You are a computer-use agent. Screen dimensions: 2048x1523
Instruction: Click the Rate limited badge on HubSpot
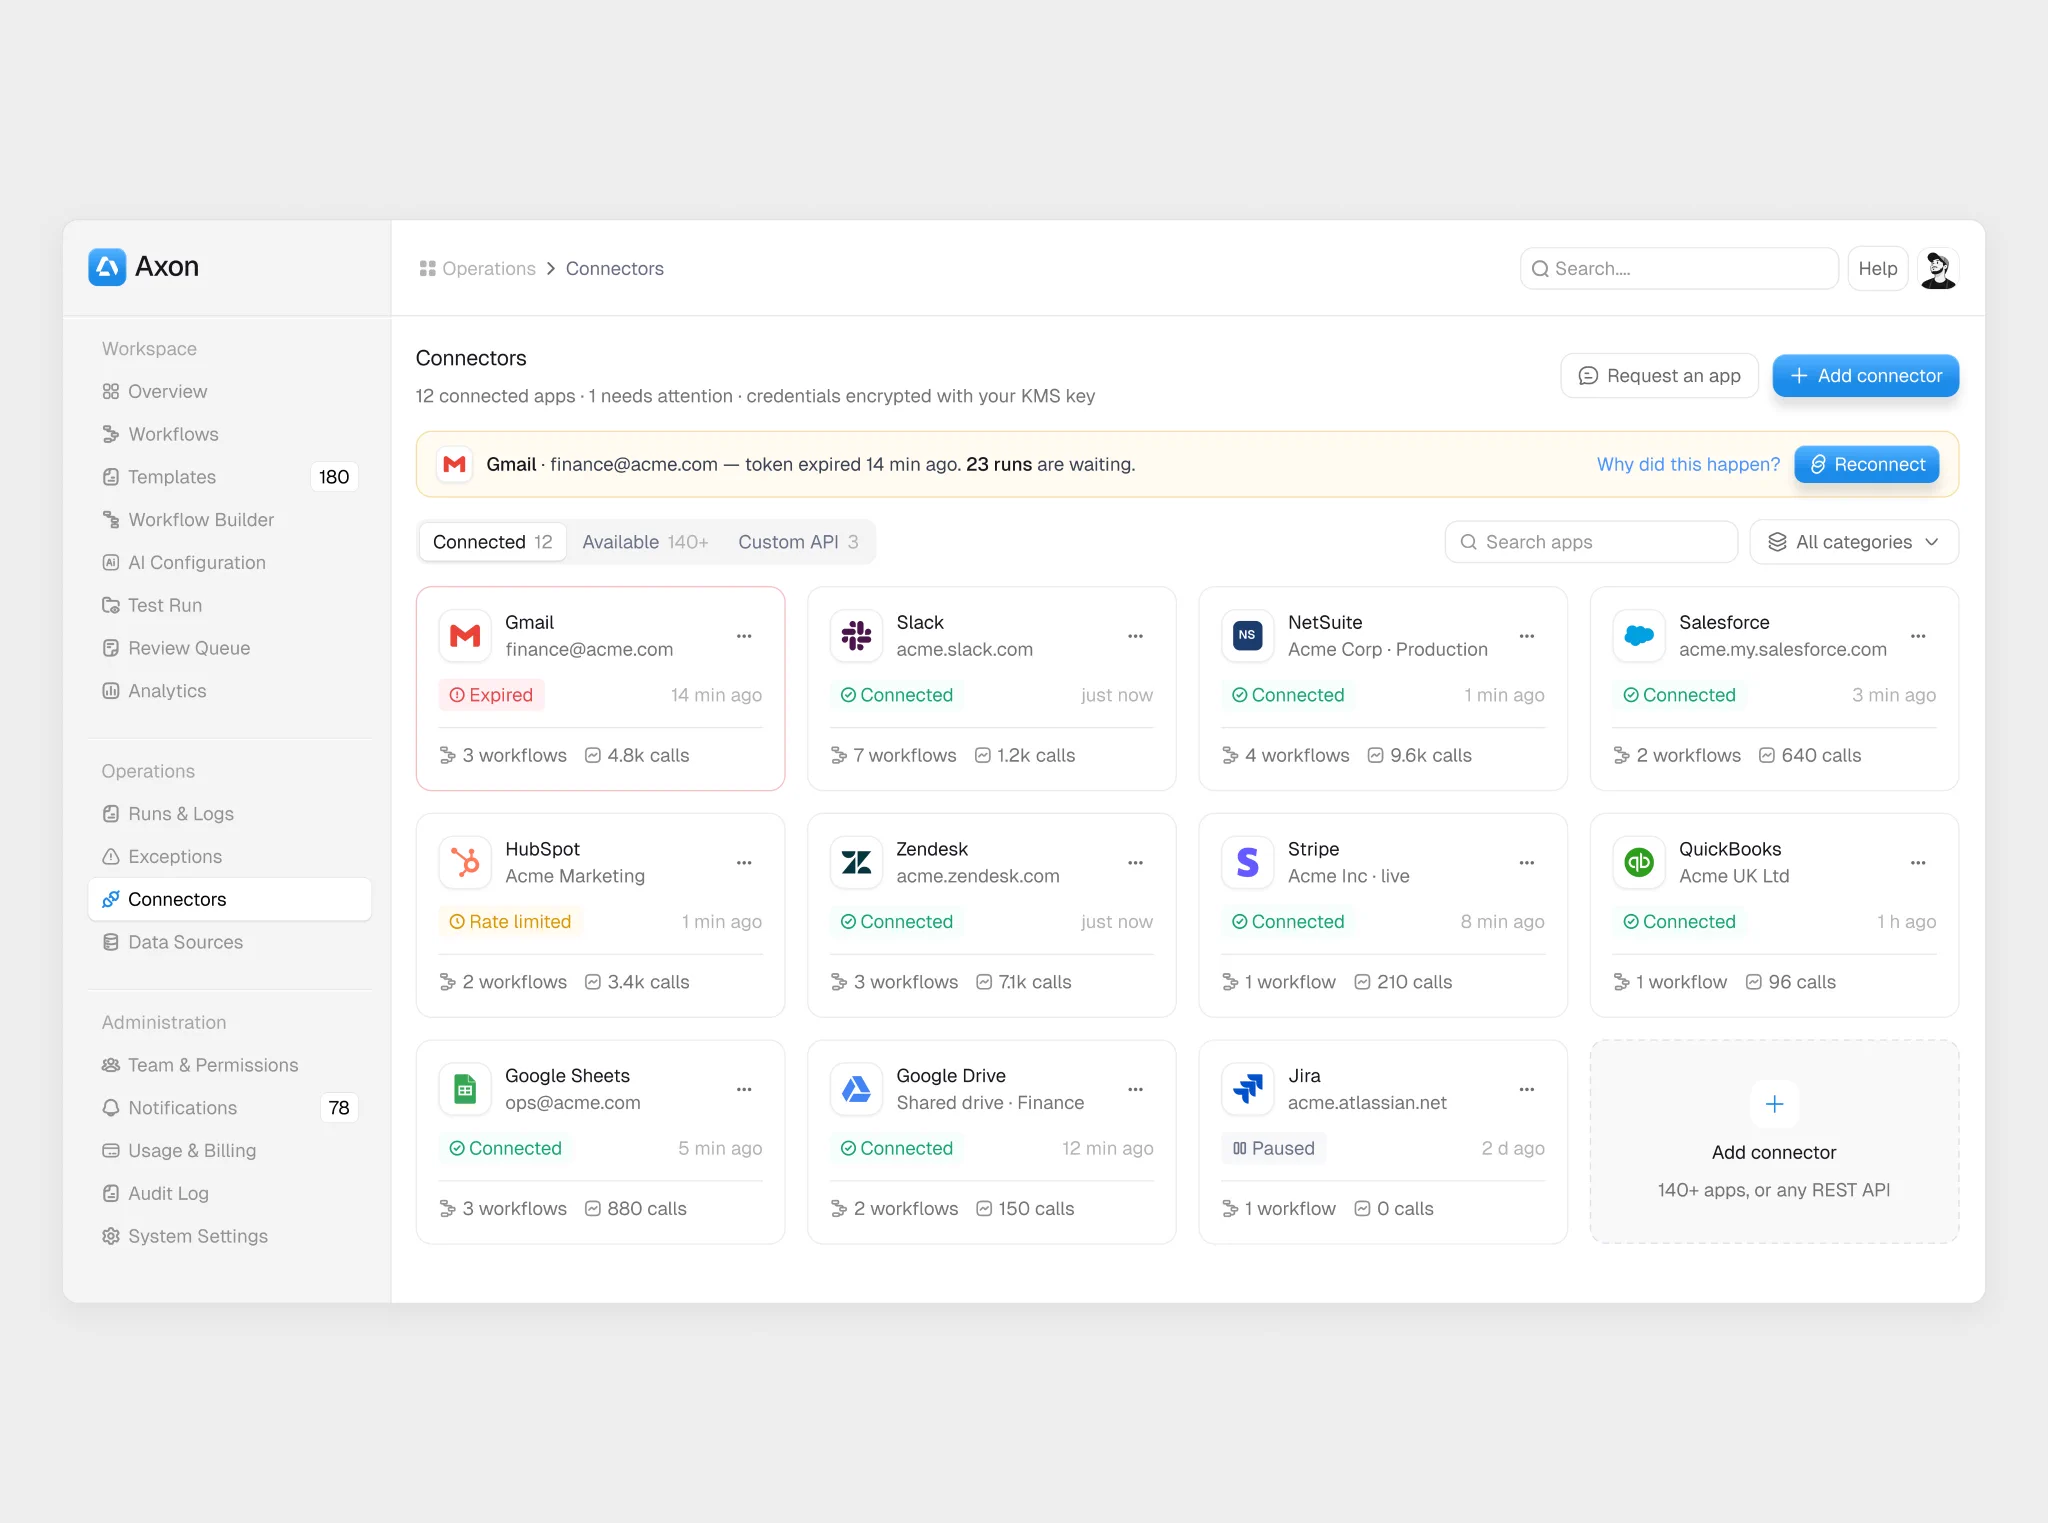pos(510,922)
